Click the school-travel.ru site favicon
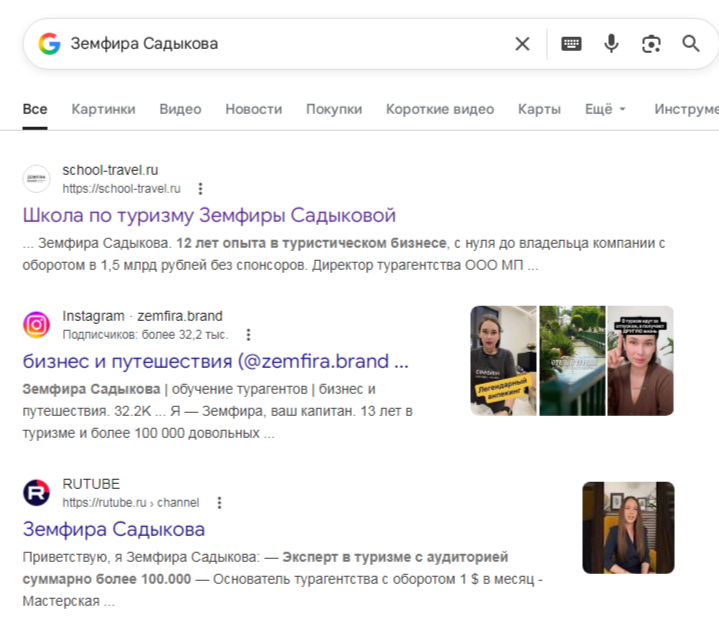Viewport: 719px width, 622px height. 37,179
